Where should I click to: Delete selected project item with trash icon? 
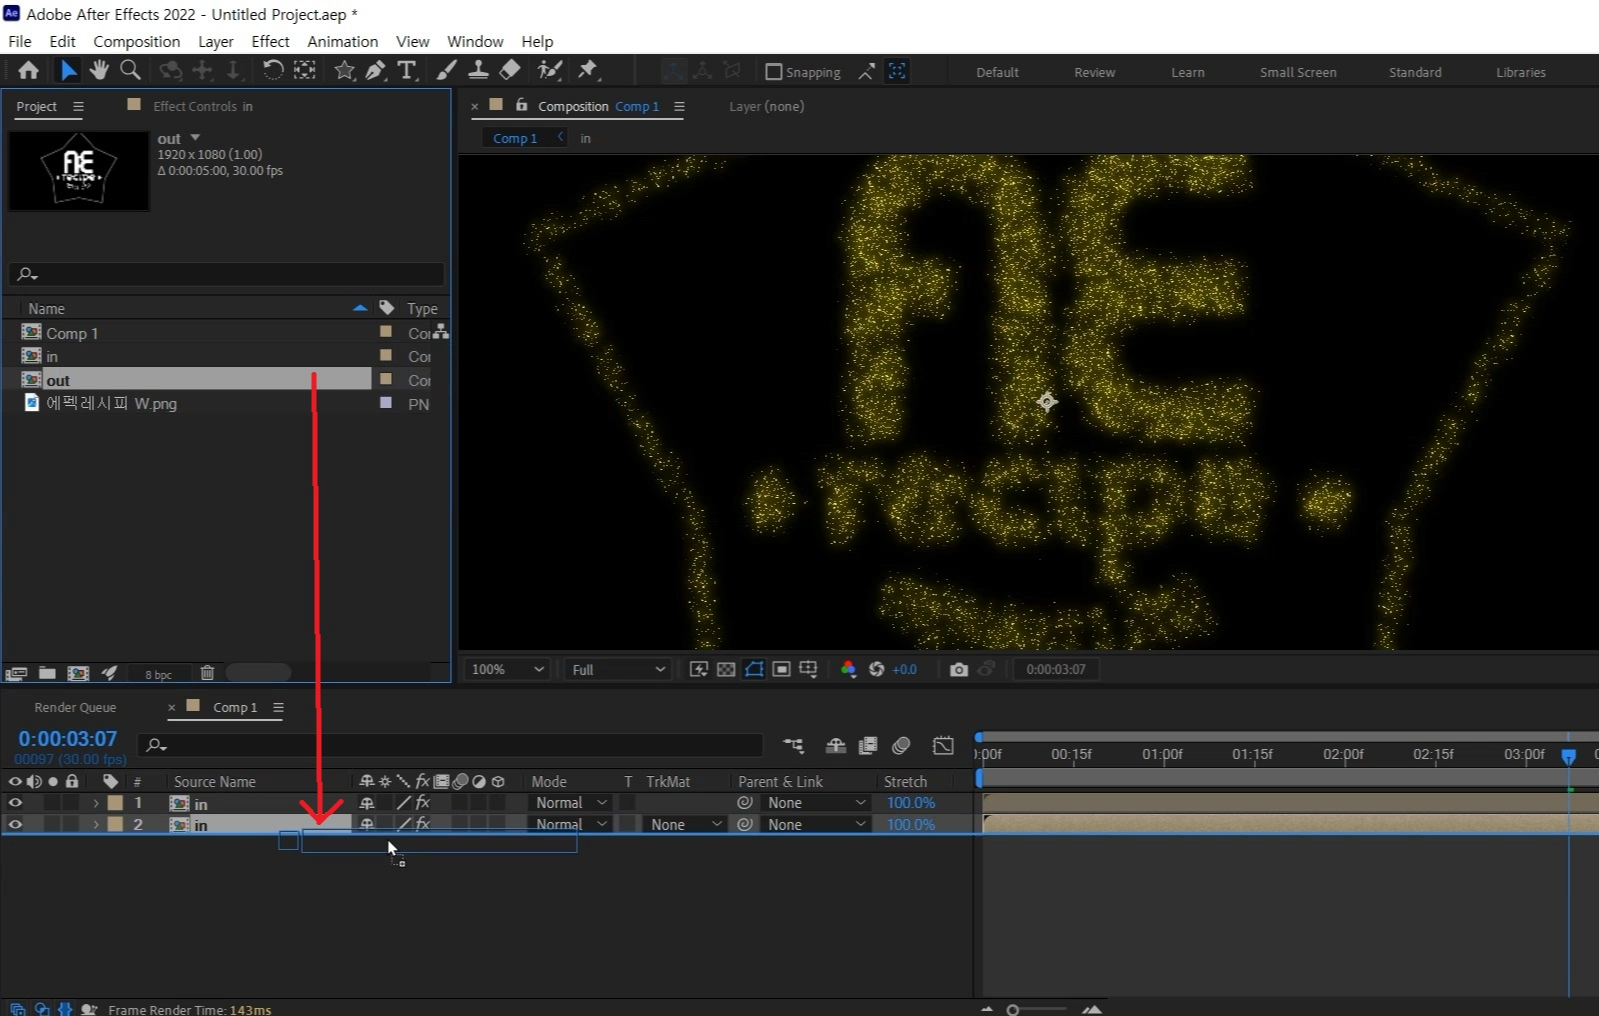[207, 673]
